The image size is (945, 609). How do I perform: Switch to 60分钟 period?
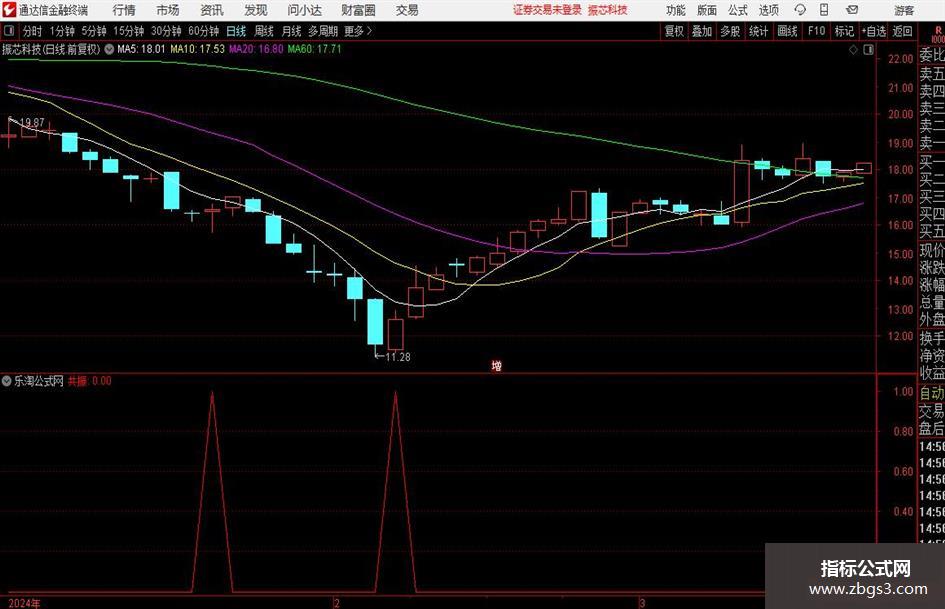(x=204, y=31)
